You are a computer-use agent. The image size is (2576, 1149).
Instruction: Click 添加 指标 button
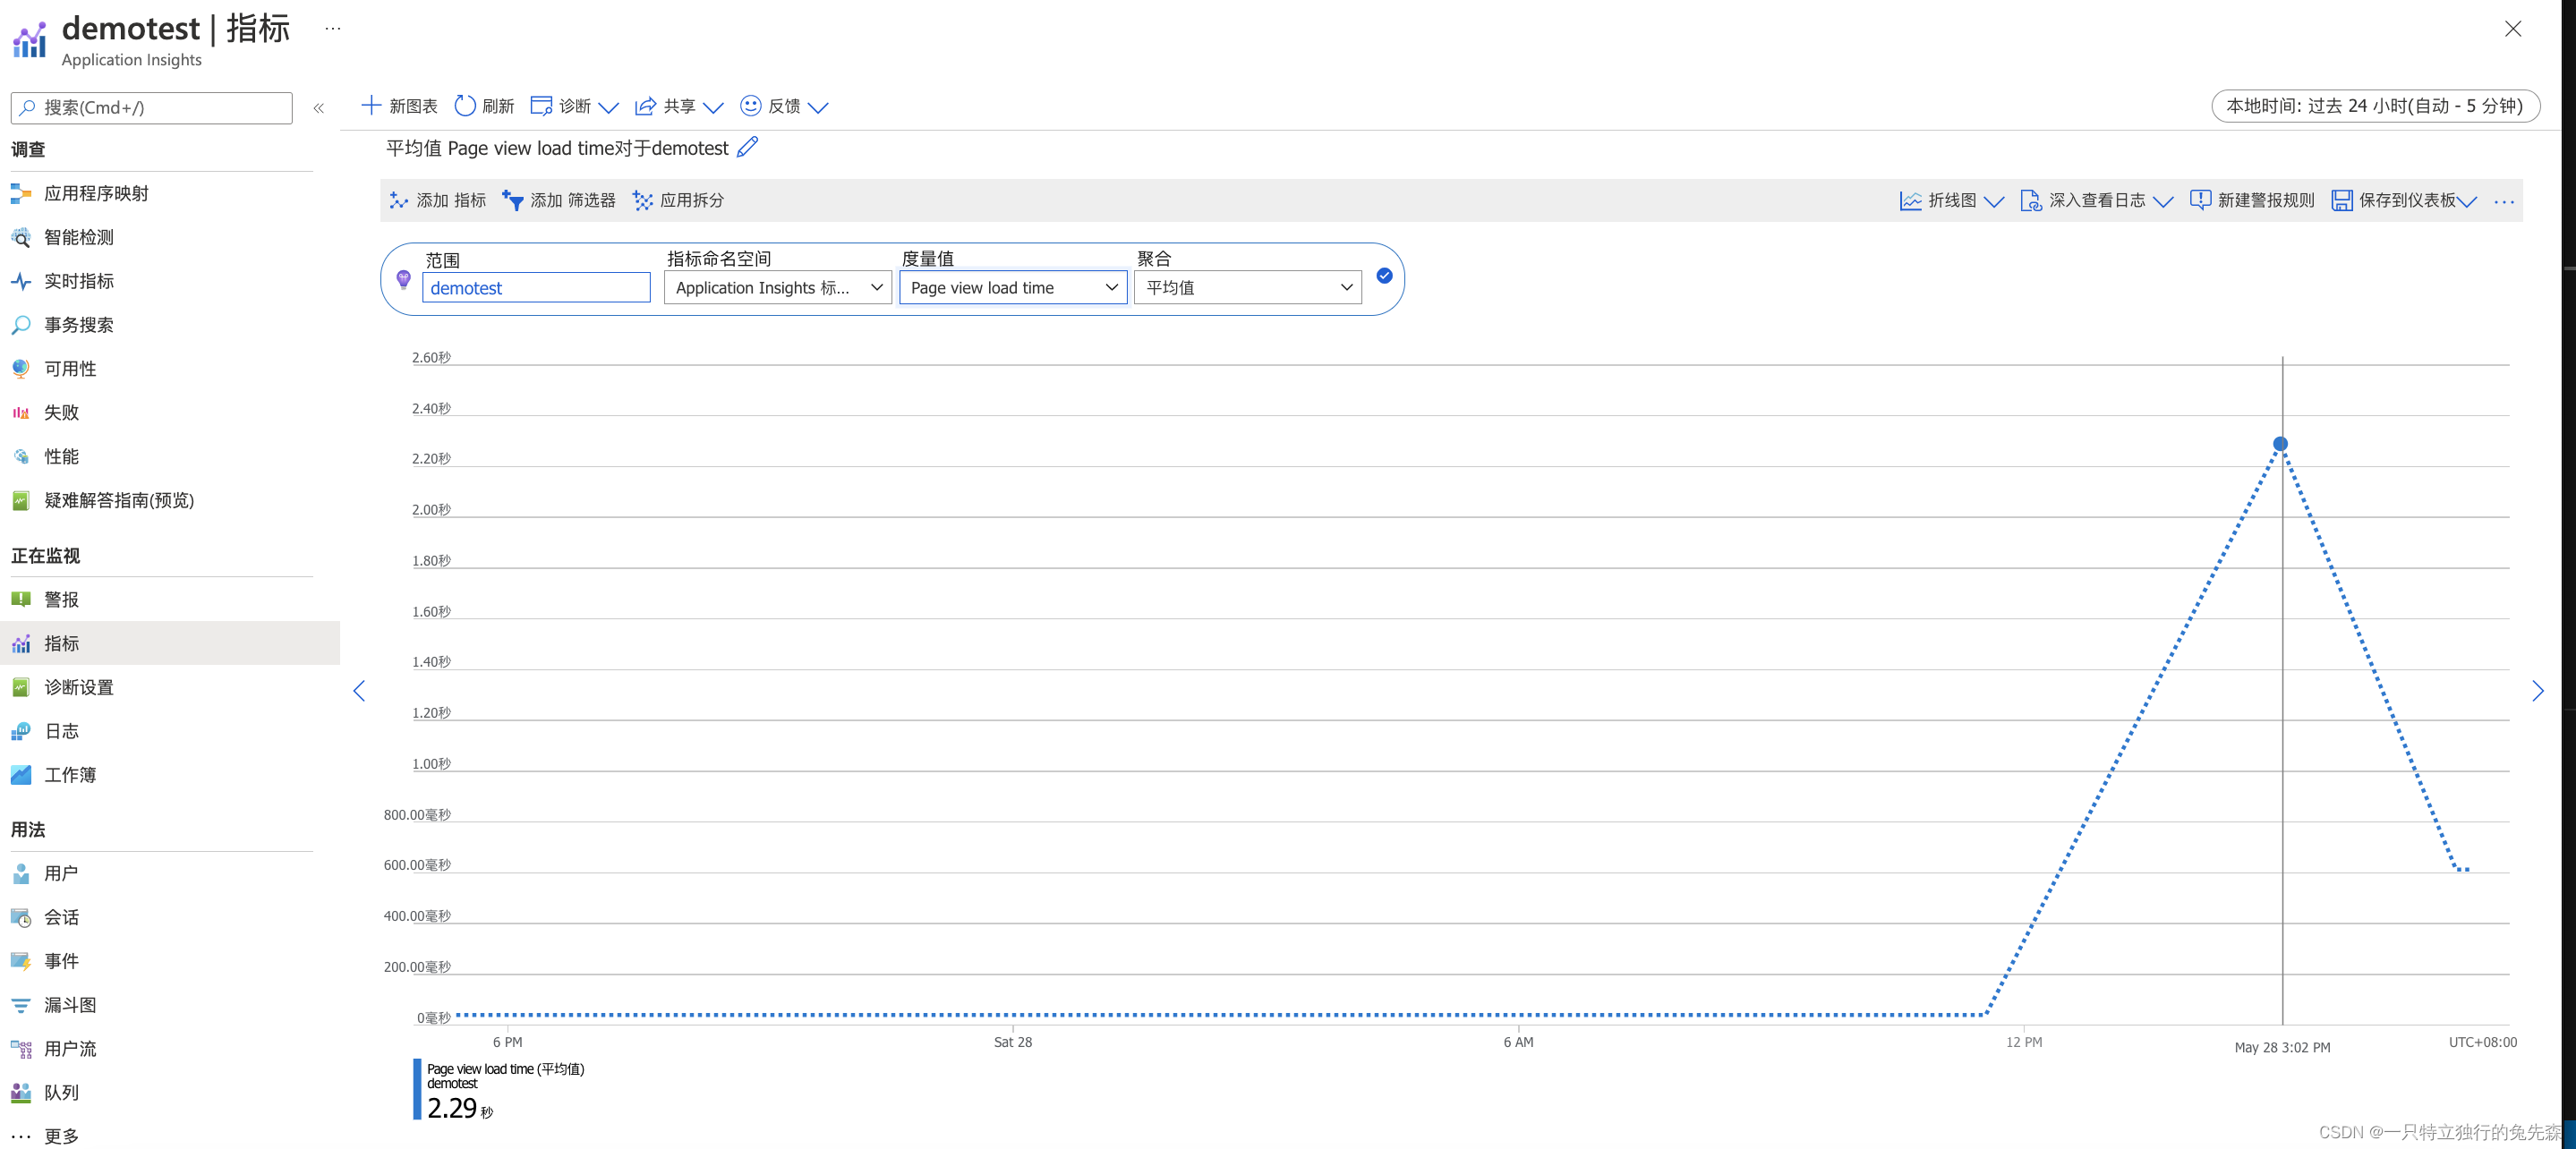438,200
